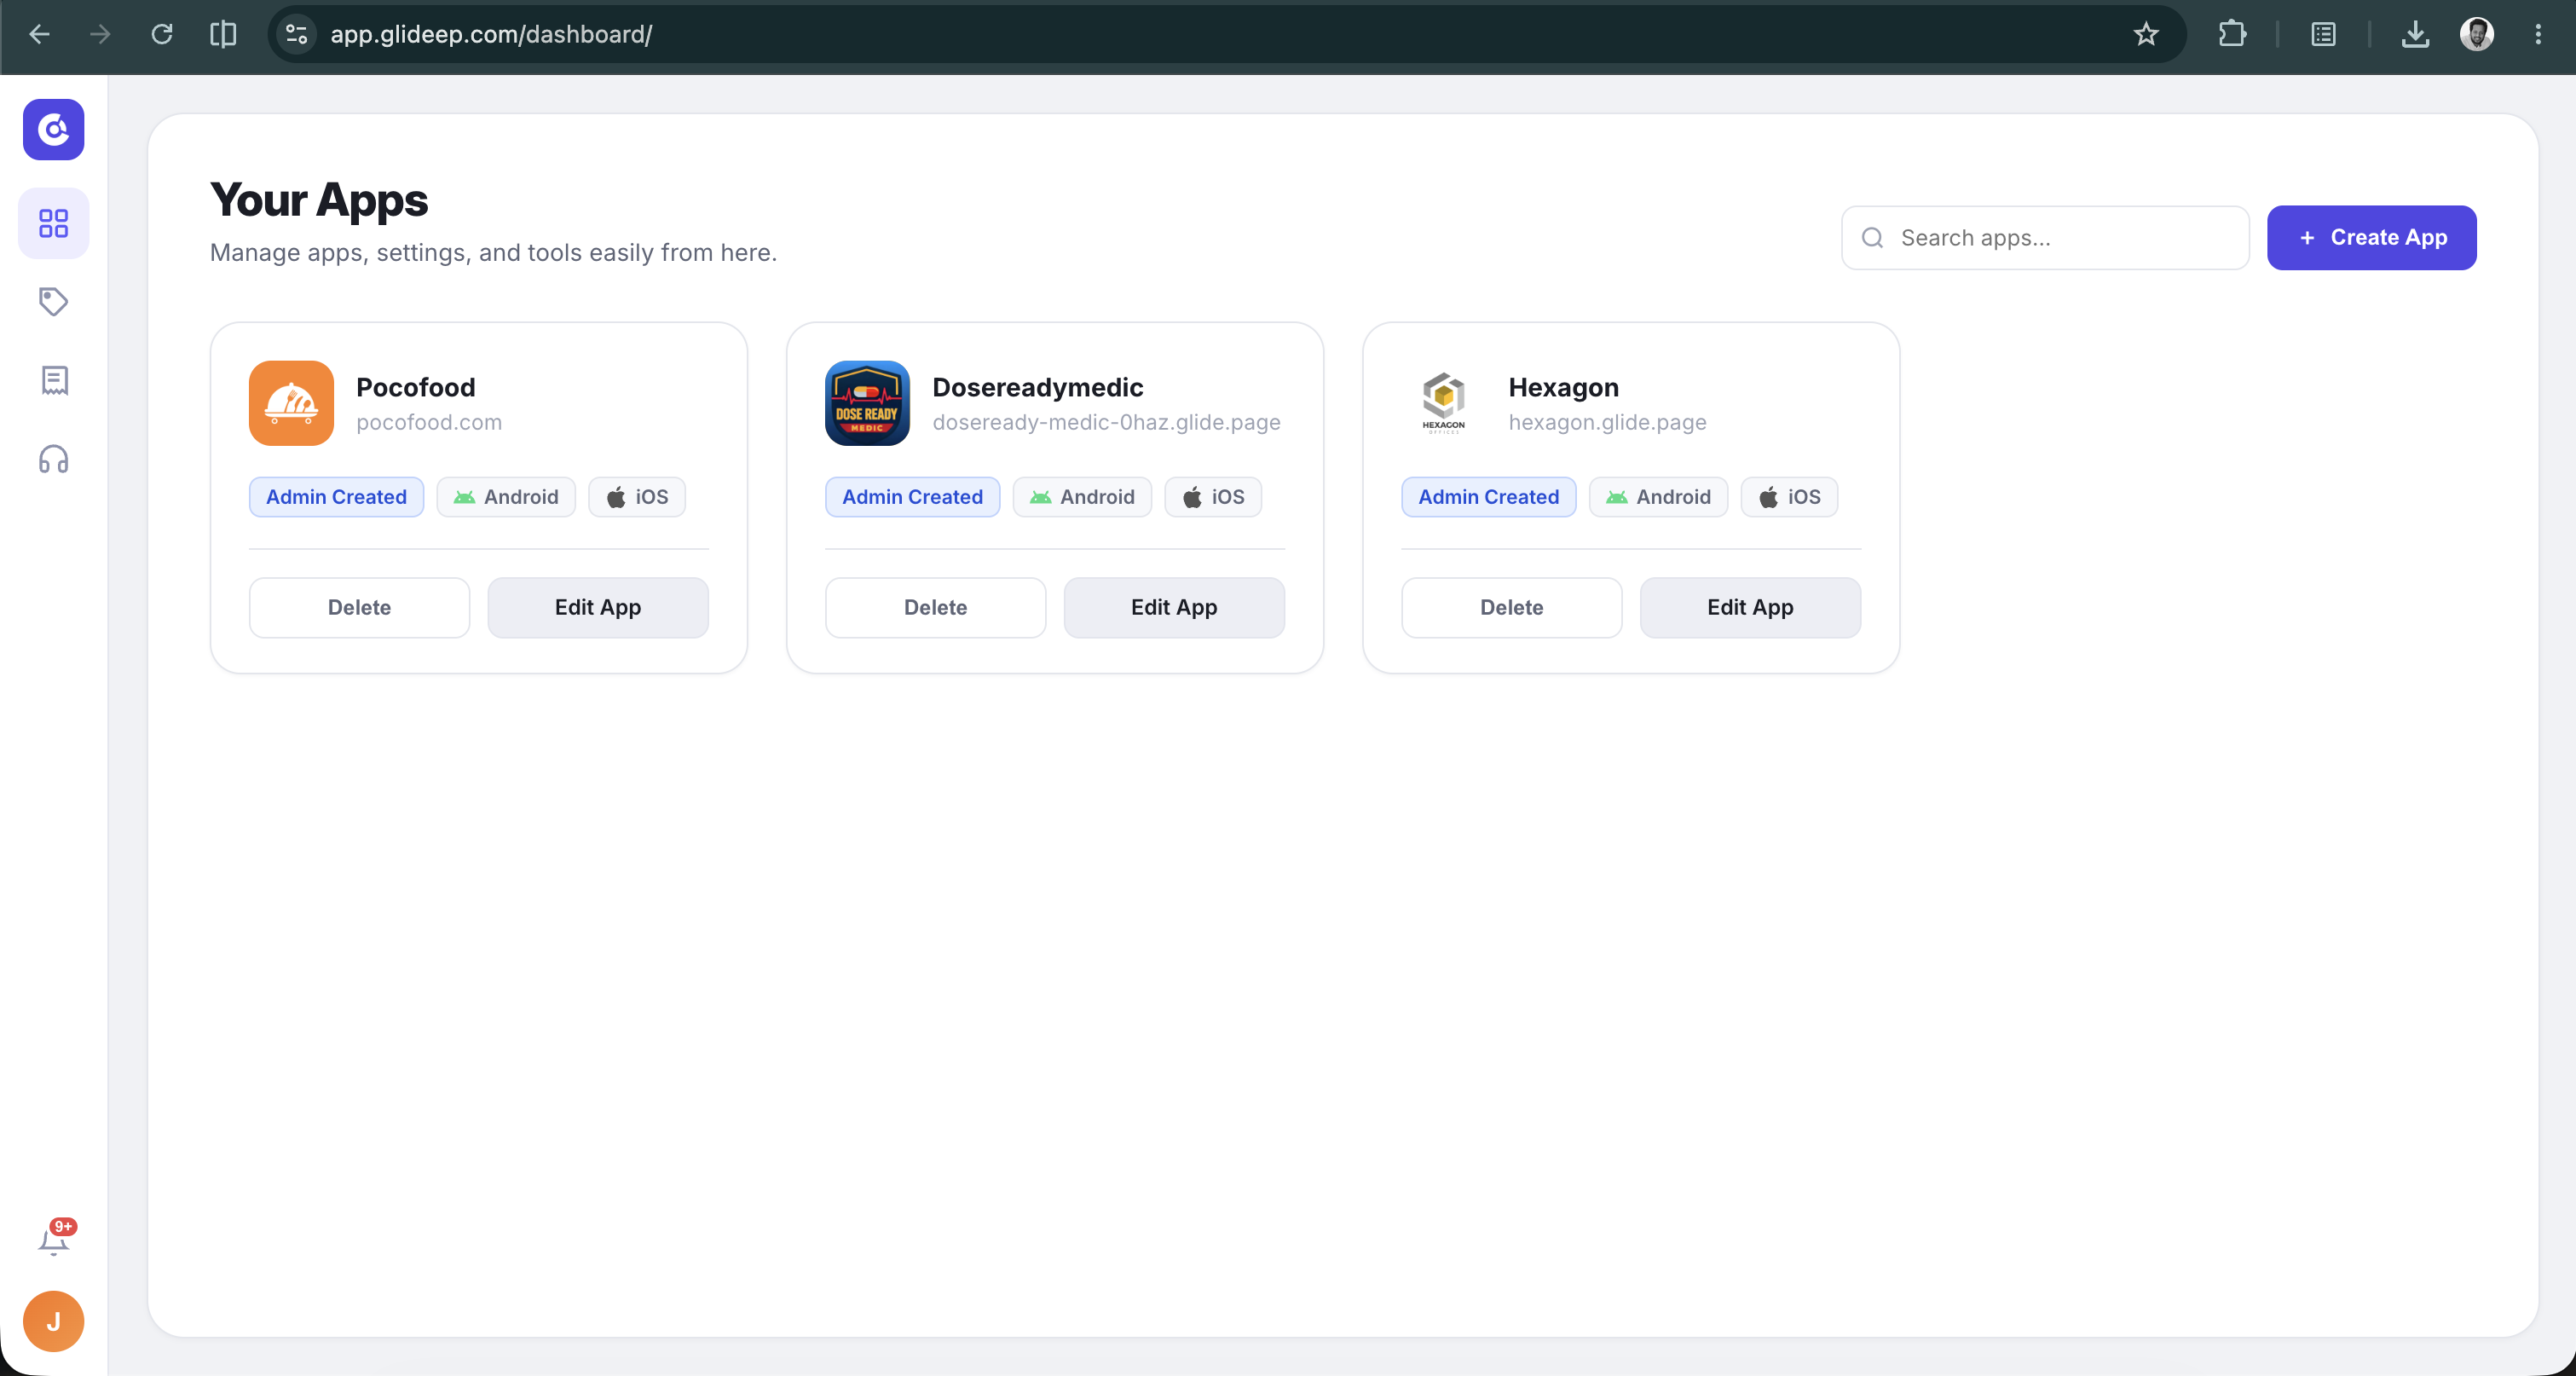Click the magnifier icon in search box
The width and height of the screenshot is (2576, 1376).
coord(1873,238)
